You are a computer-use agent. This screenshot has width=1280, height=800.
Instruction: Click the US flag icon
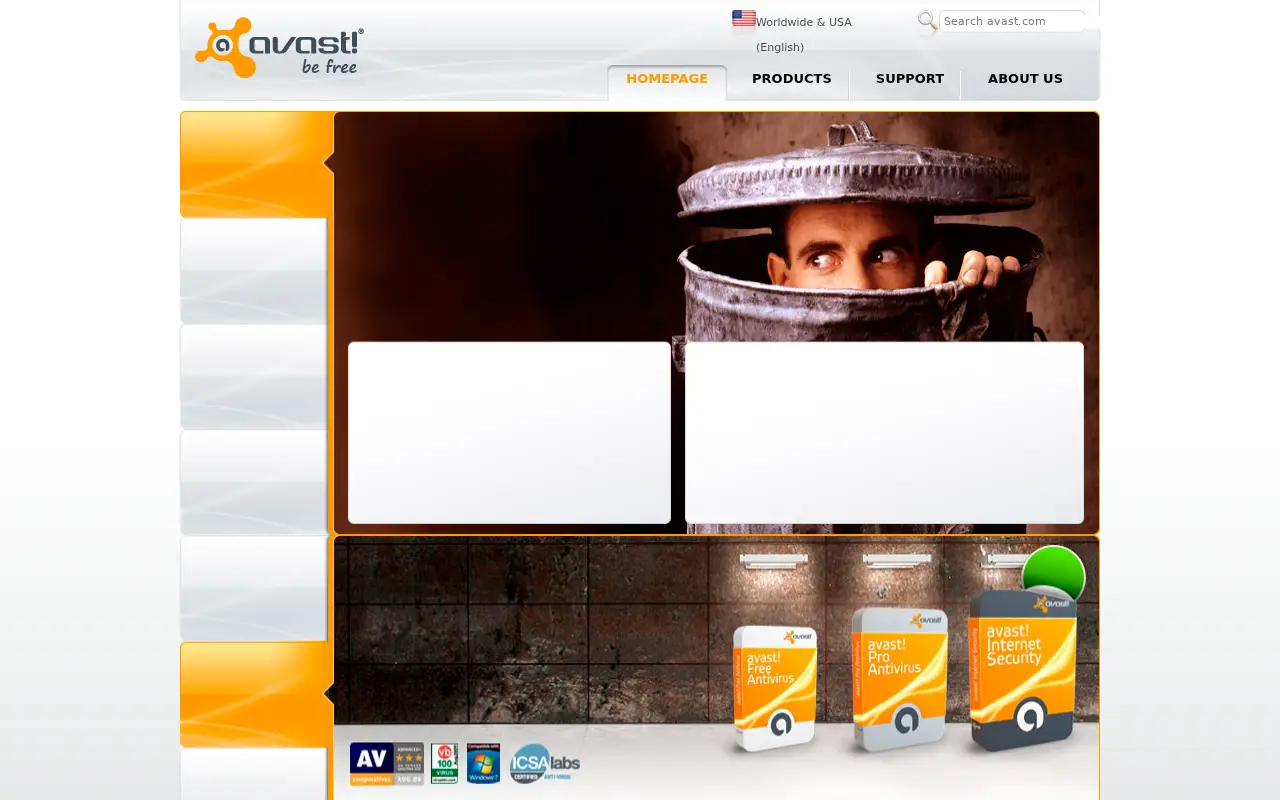[x=744, y=18]
